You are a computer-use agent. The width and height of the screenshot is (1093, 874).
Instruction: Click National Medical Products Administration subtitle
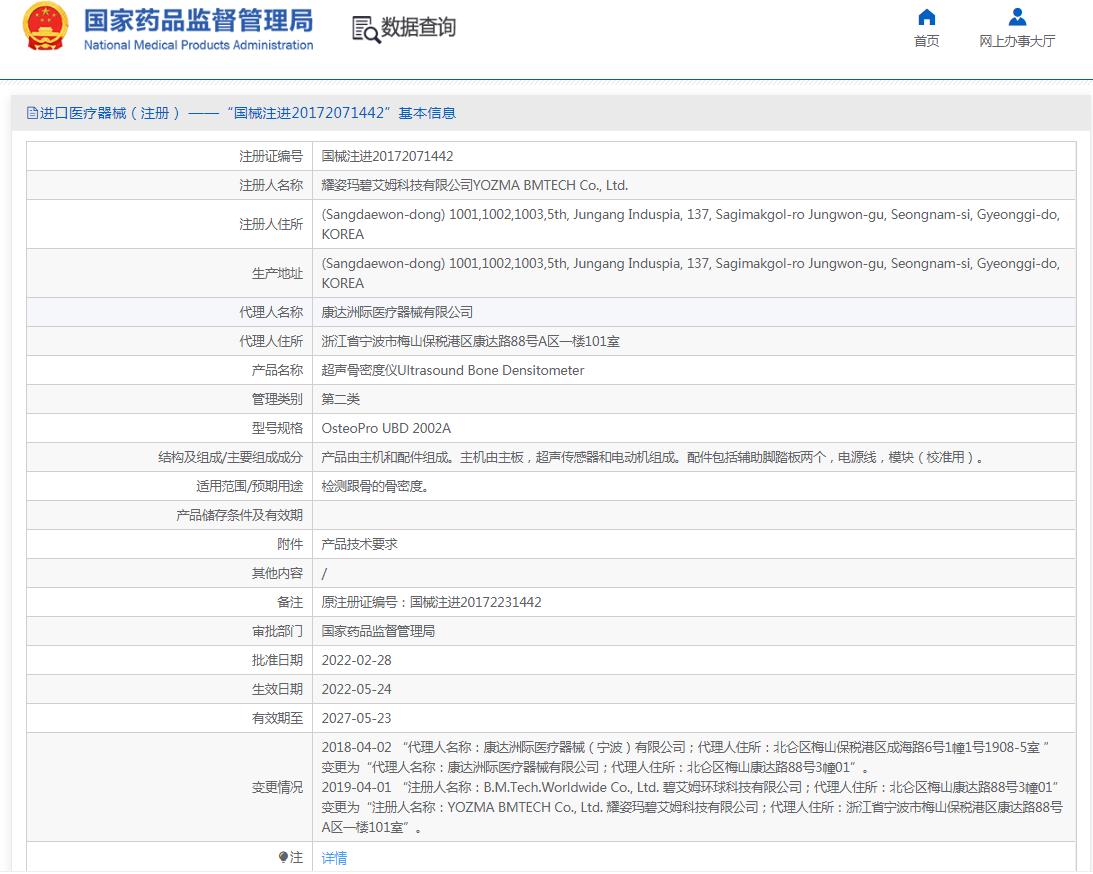[199, 45]
